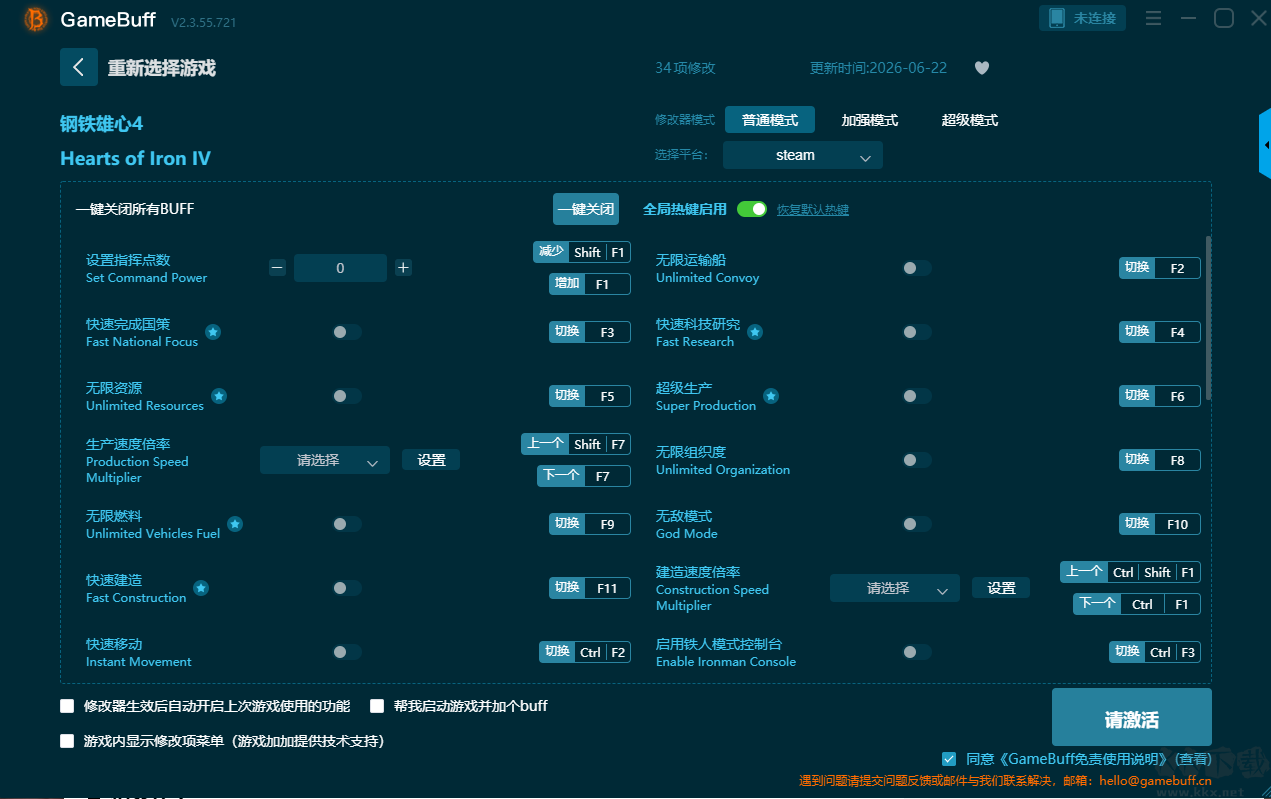1271x799 pixels.
Task: Click 设置 for Construction Speed Multiplier
Action: tap(1001, 588)
